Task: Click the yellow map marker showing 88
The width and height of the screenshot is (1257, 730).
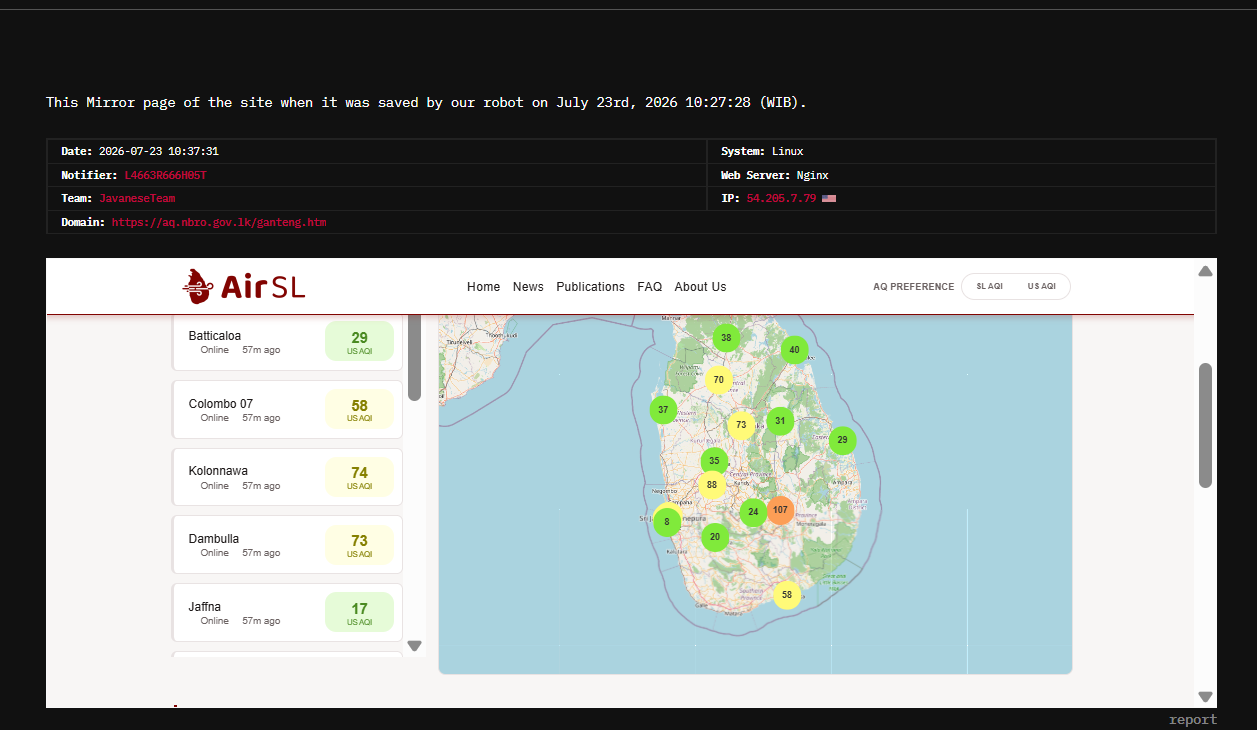Action: (x=712, y=485)
